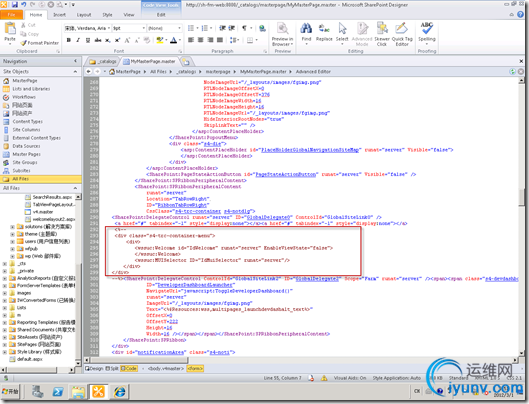Select Site Groups in Site Objects
Screen dimensions: 529x404
coord(25,162)
